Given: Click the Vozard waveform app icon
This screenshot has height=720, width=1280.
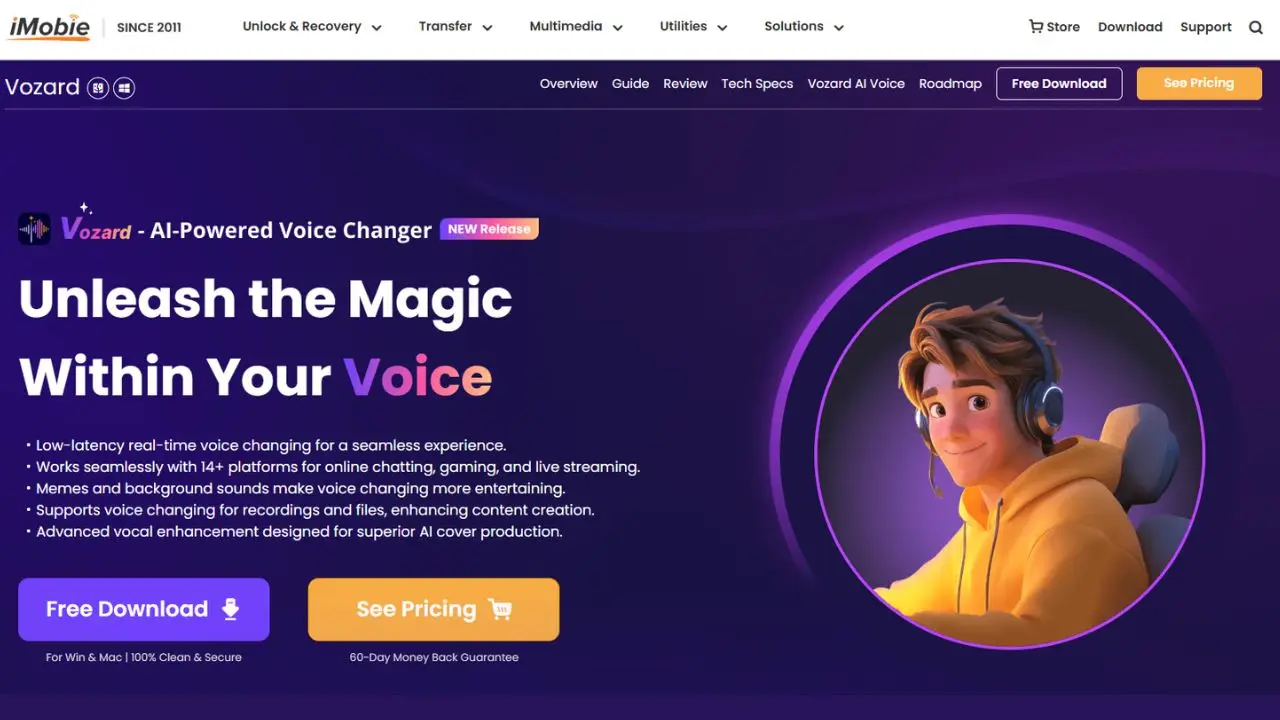Looking at the screenshot, I should (x=35, y=229).
